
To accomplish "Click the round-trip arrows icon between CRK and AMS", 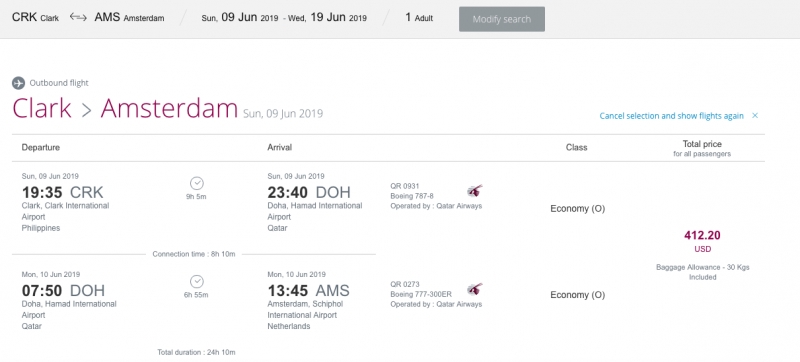I will click(x=78, y=17).
